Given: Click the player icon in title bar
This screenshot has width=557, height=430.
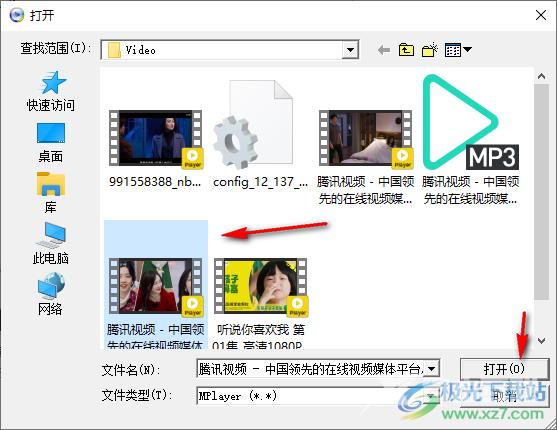Looking at the screenshot, I should coord(17,15).
